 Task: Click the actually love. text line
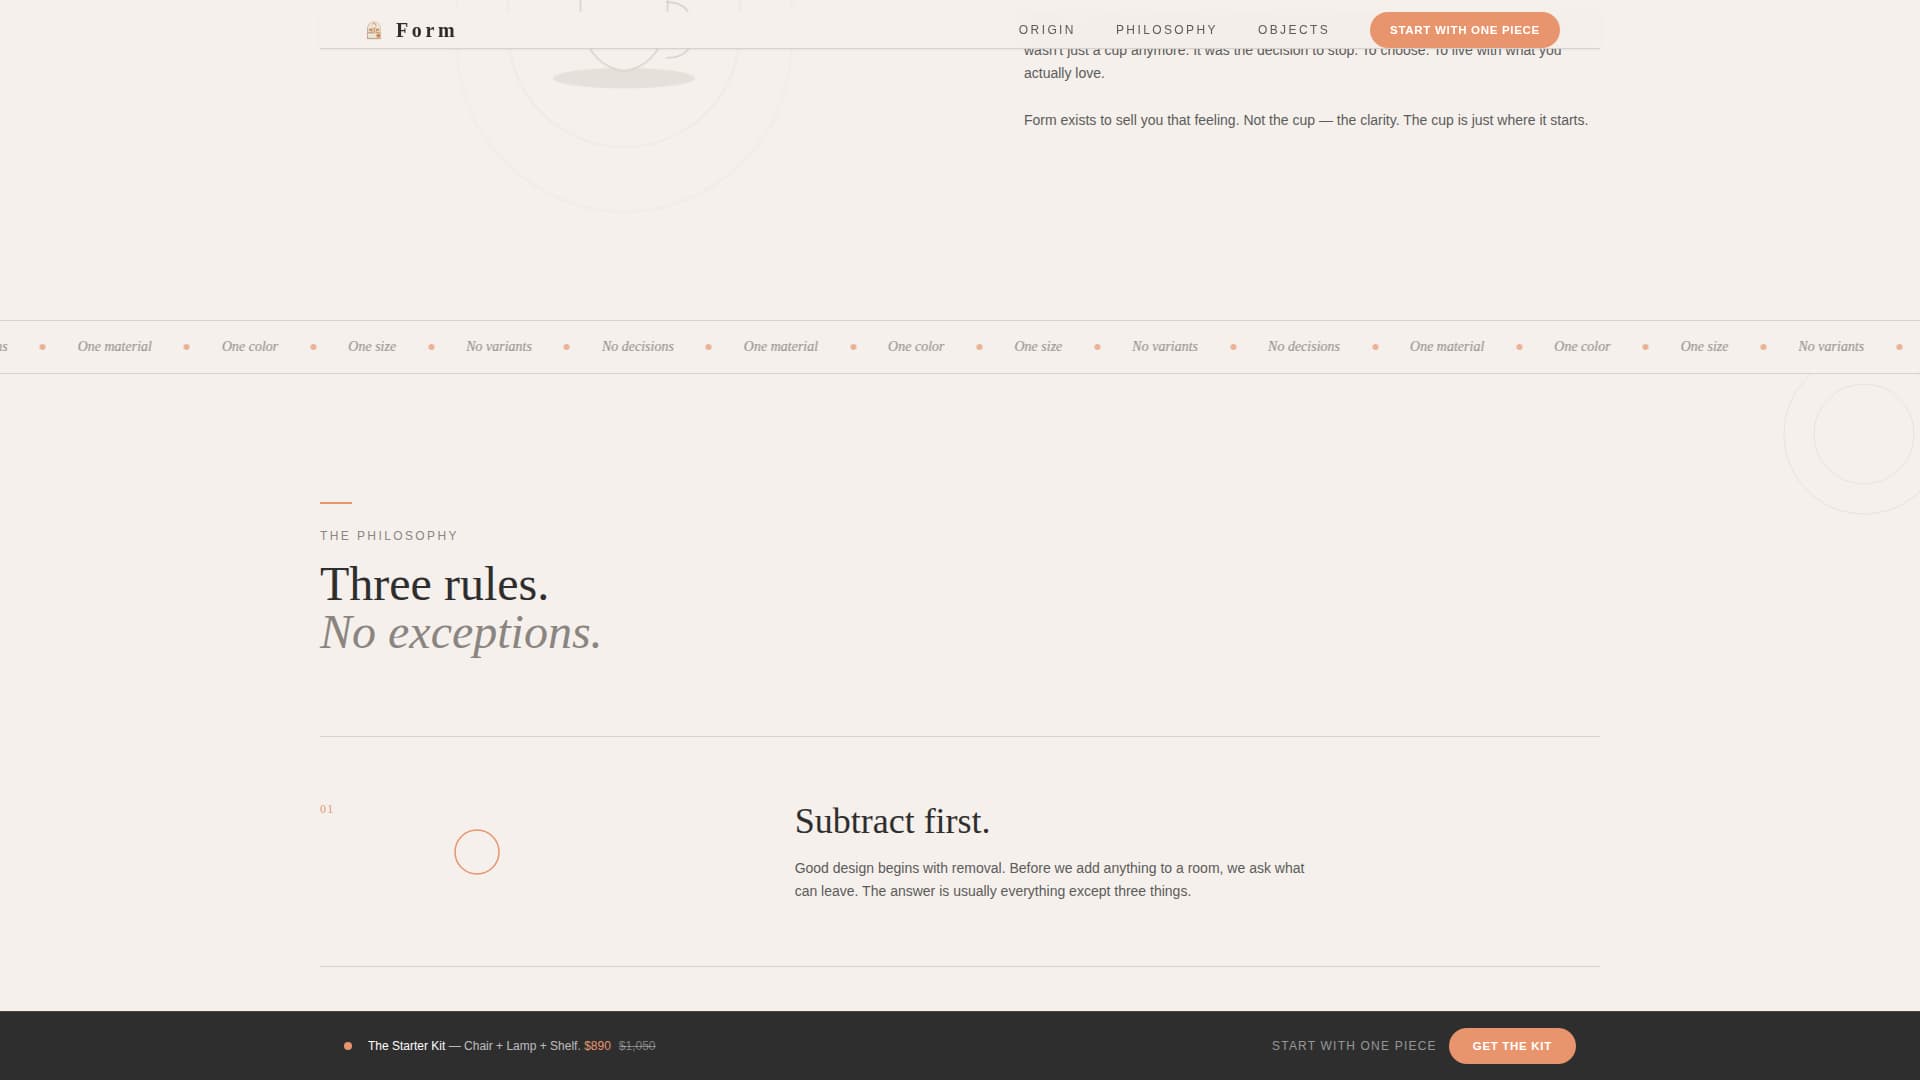pos(1064,73)
